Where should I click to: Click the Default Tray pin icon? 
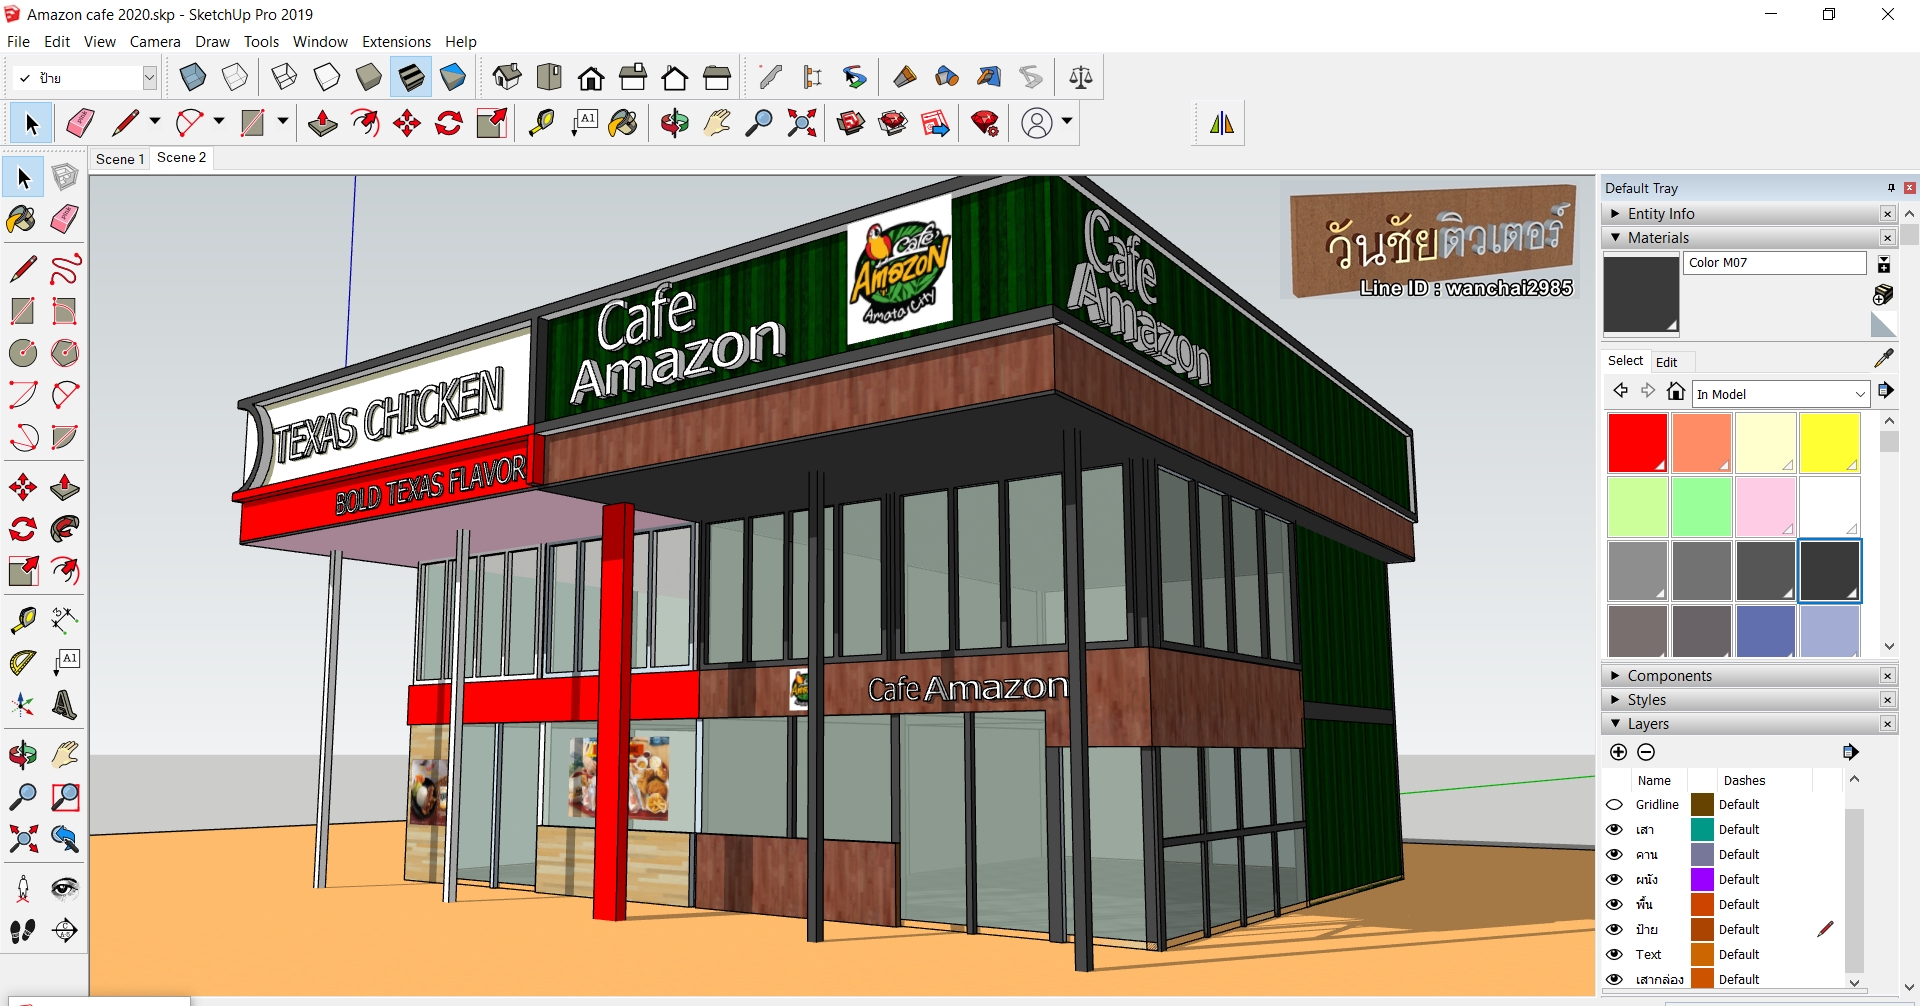coord(1891,188)
